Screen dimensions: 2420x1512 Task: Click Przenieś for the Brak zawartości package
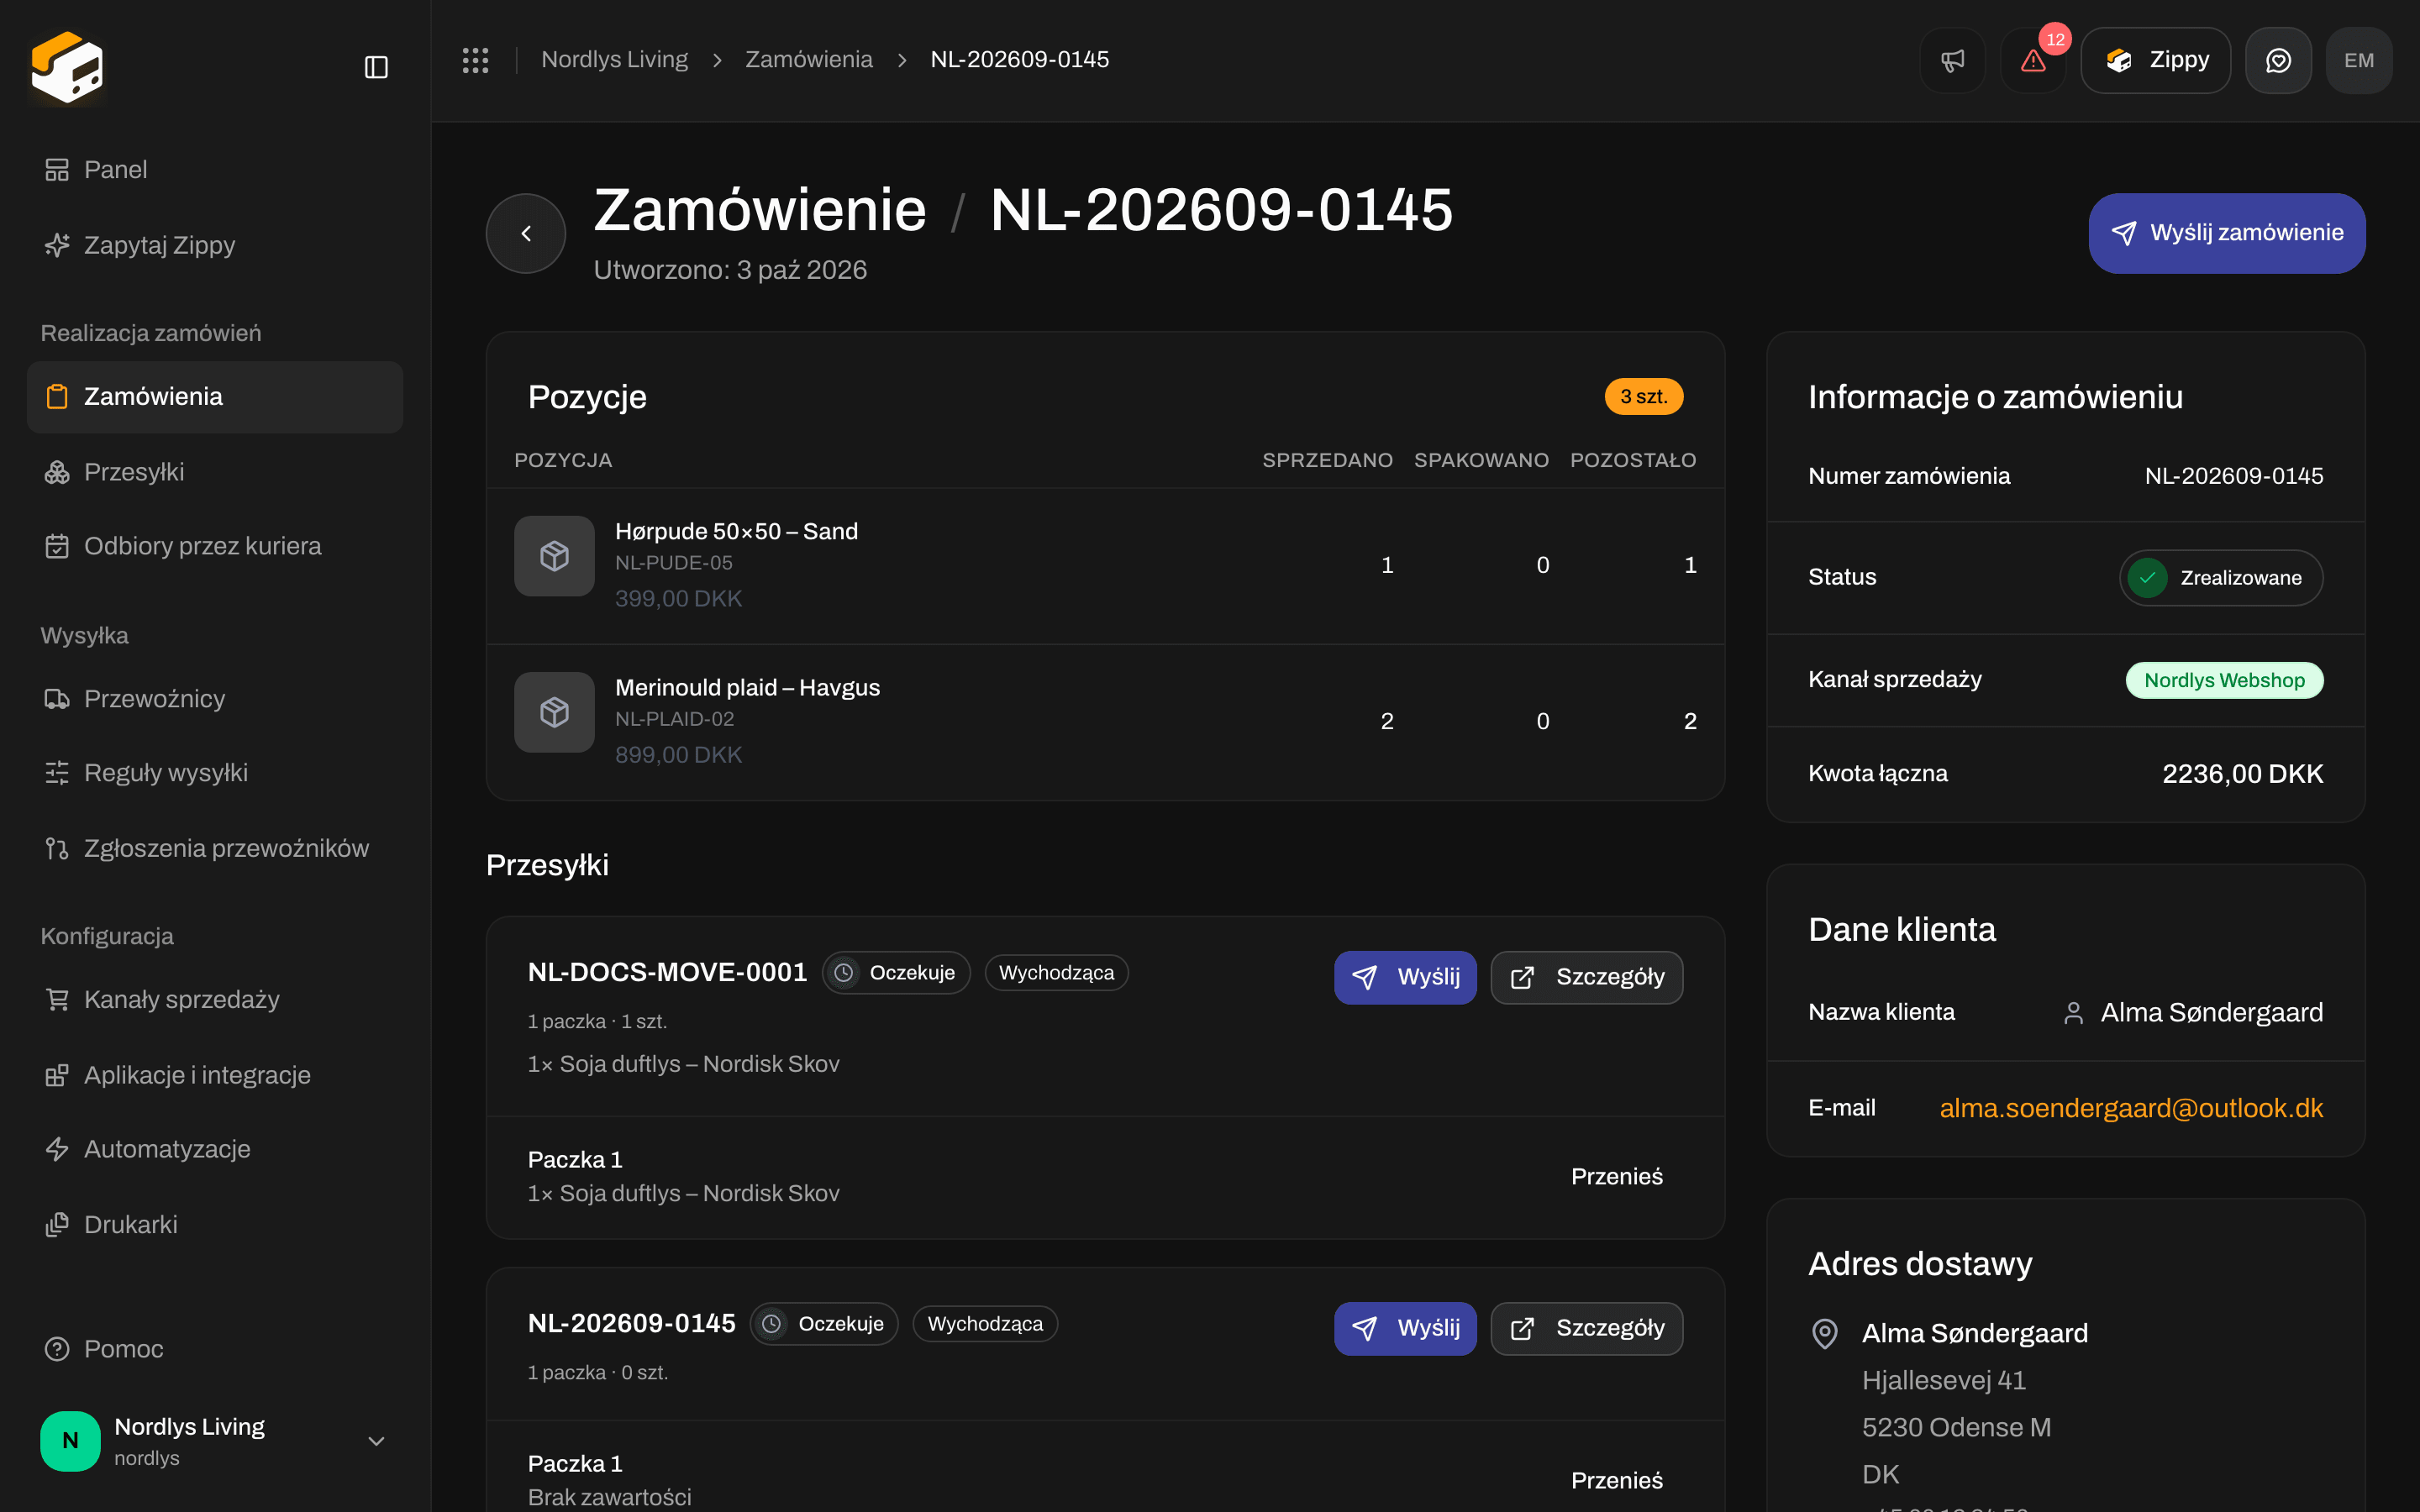click(x=1617, y=1481)
